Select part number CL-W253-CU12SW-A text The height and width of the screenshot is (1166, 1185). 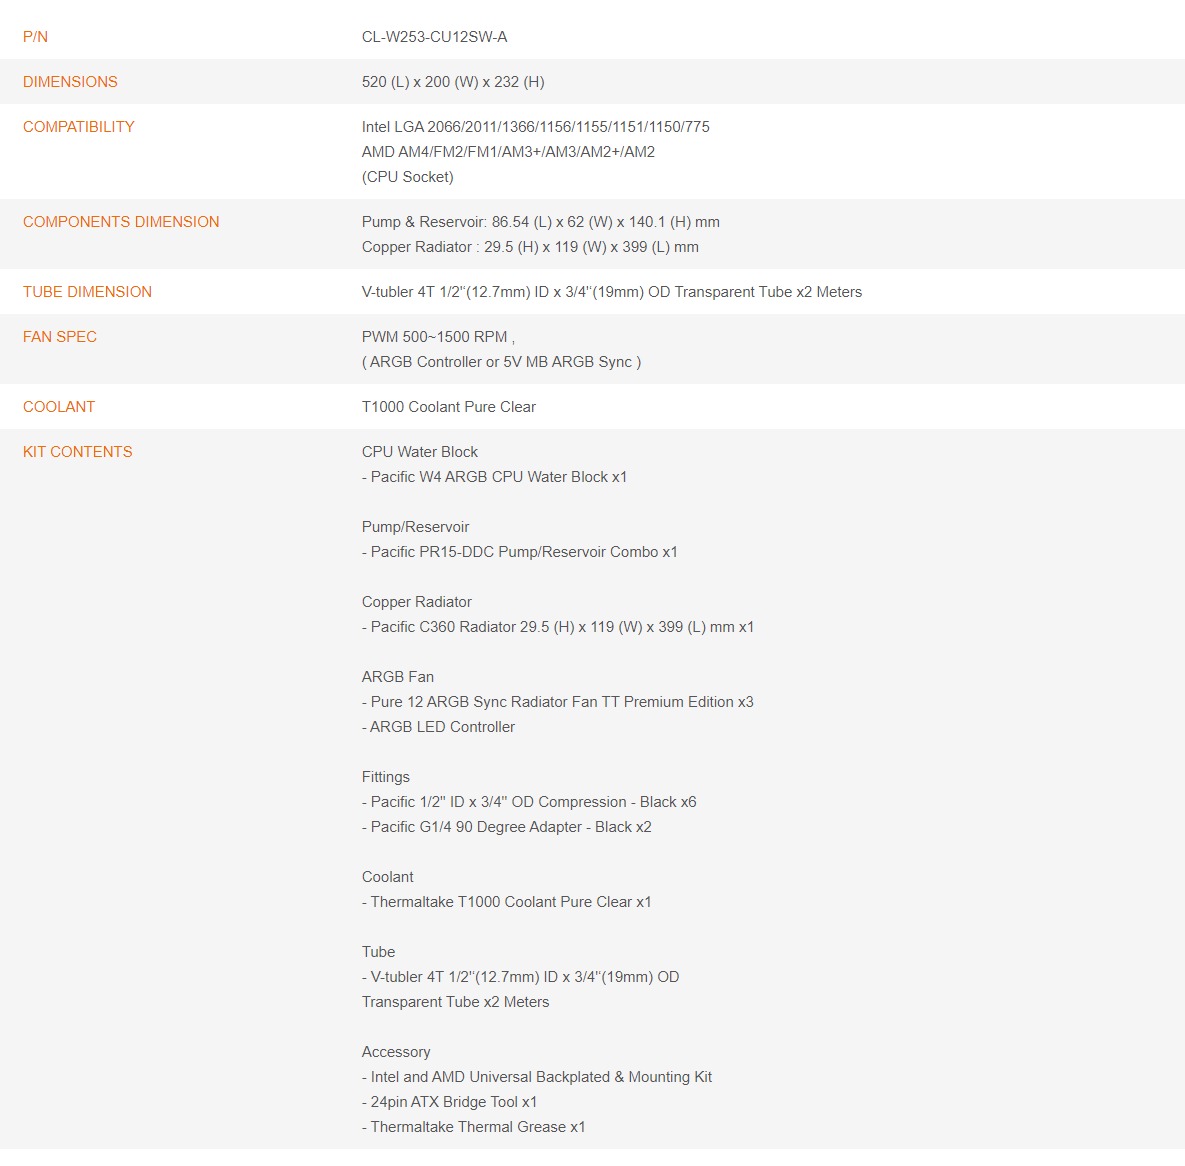[435, 37]
